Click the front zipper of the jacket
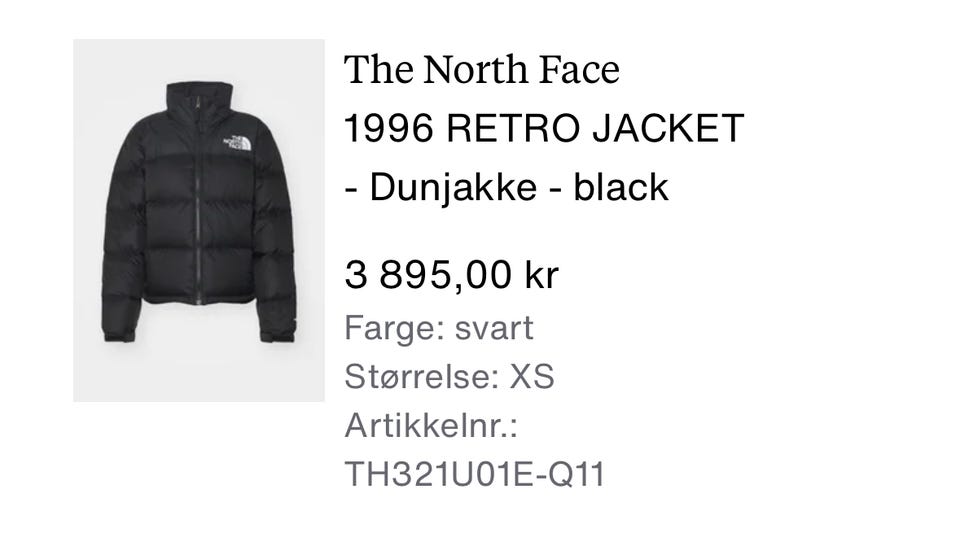The image size is (960, 533). coord(198,202)
